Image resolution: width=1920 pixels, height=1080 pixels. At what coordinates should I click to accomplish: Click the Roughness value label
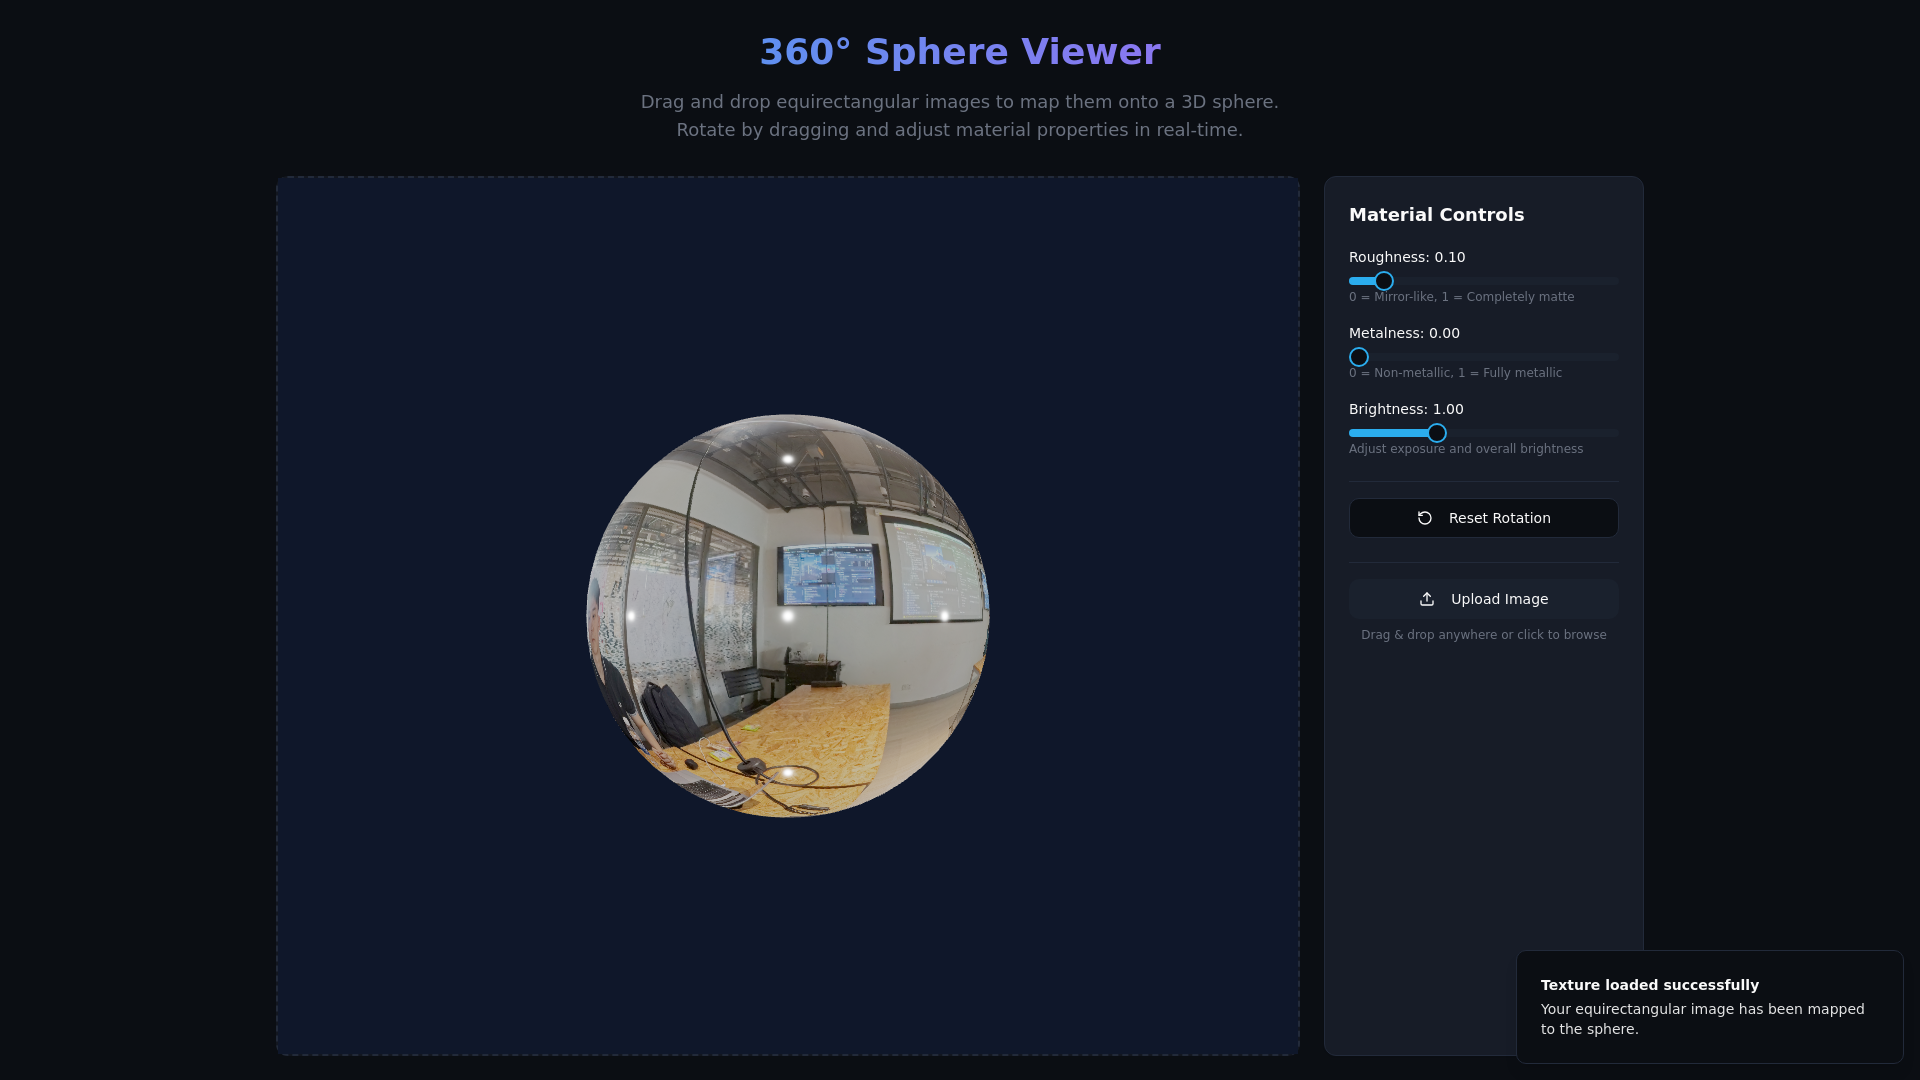tap(1407, 257)
